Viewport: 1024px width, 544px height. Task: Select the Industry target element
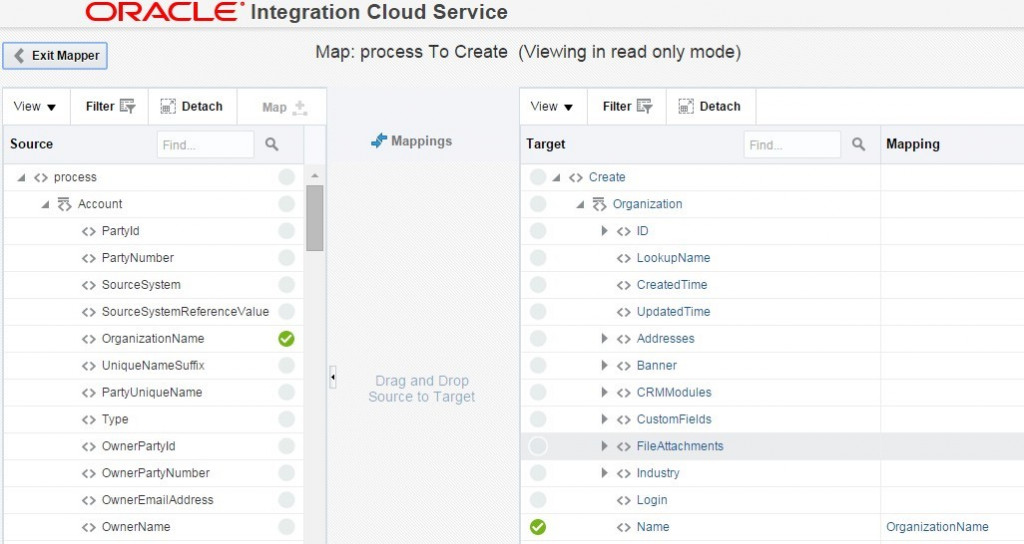[658, 473]
